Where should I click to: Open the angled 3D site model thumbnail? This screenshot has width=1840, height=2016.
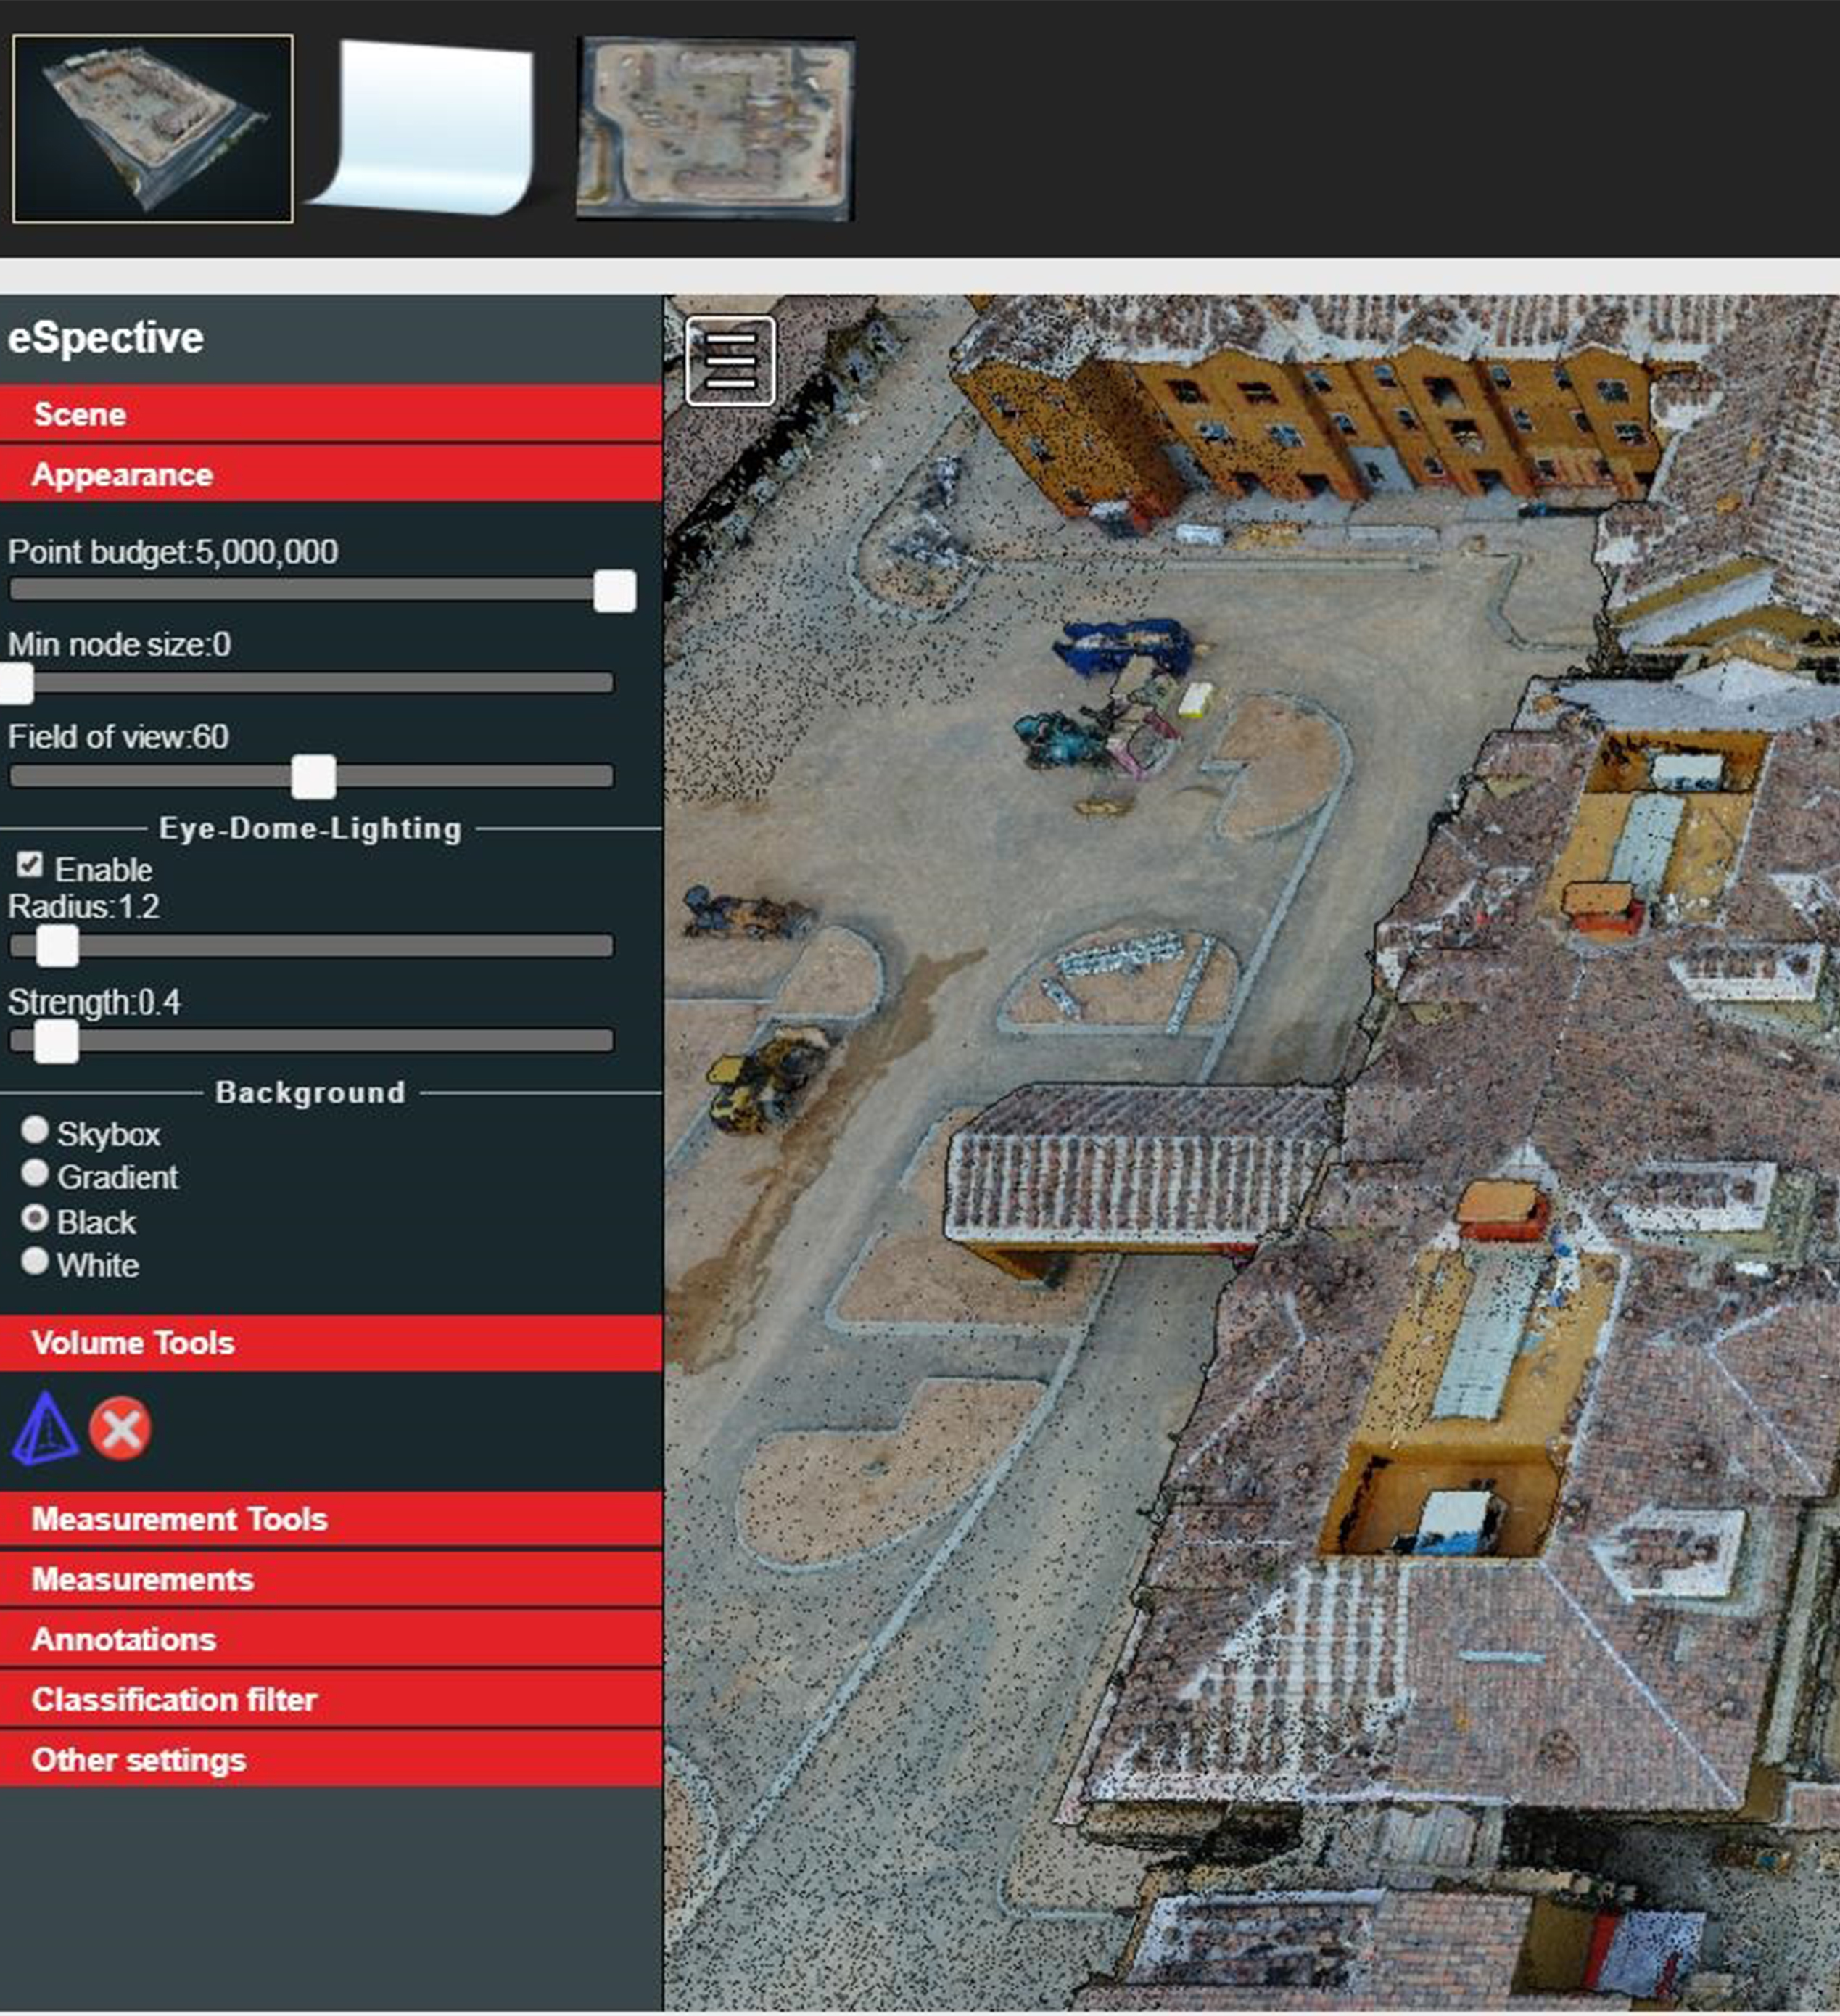pos(153,129)
